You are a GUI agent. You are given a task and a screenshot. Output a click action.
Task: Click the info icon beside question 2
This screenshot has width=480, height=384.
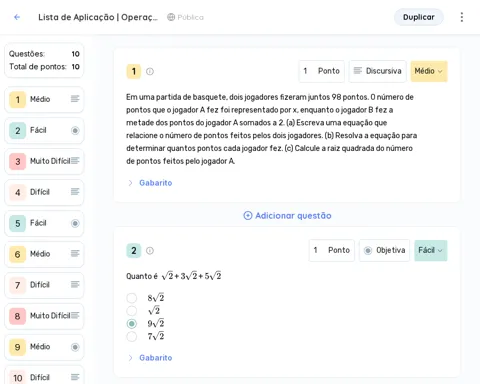click(x=150, y=251)
